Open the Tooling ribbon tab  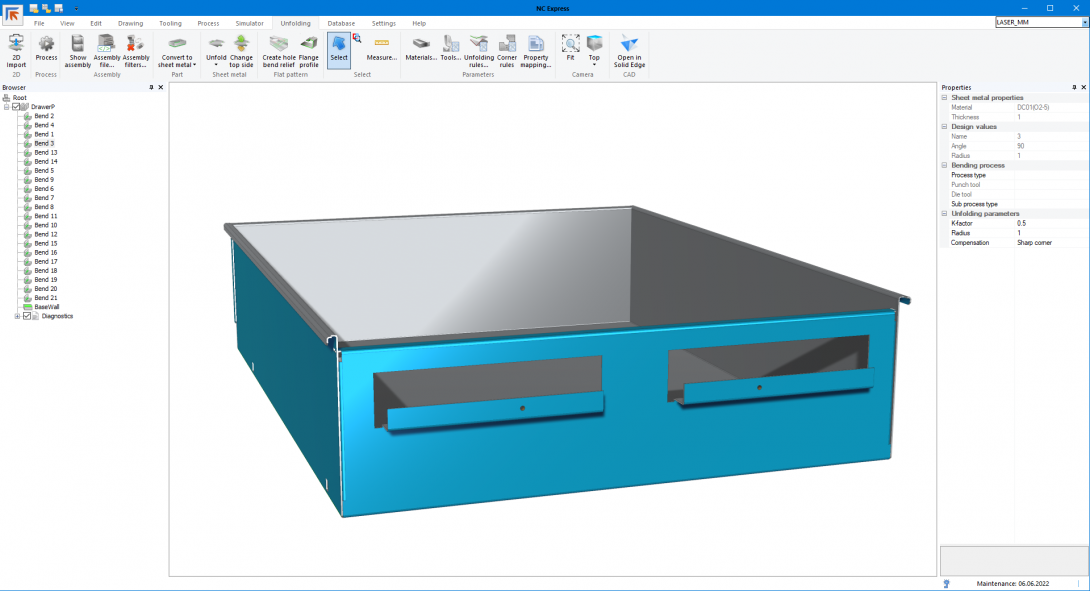(x=170, y=23)
